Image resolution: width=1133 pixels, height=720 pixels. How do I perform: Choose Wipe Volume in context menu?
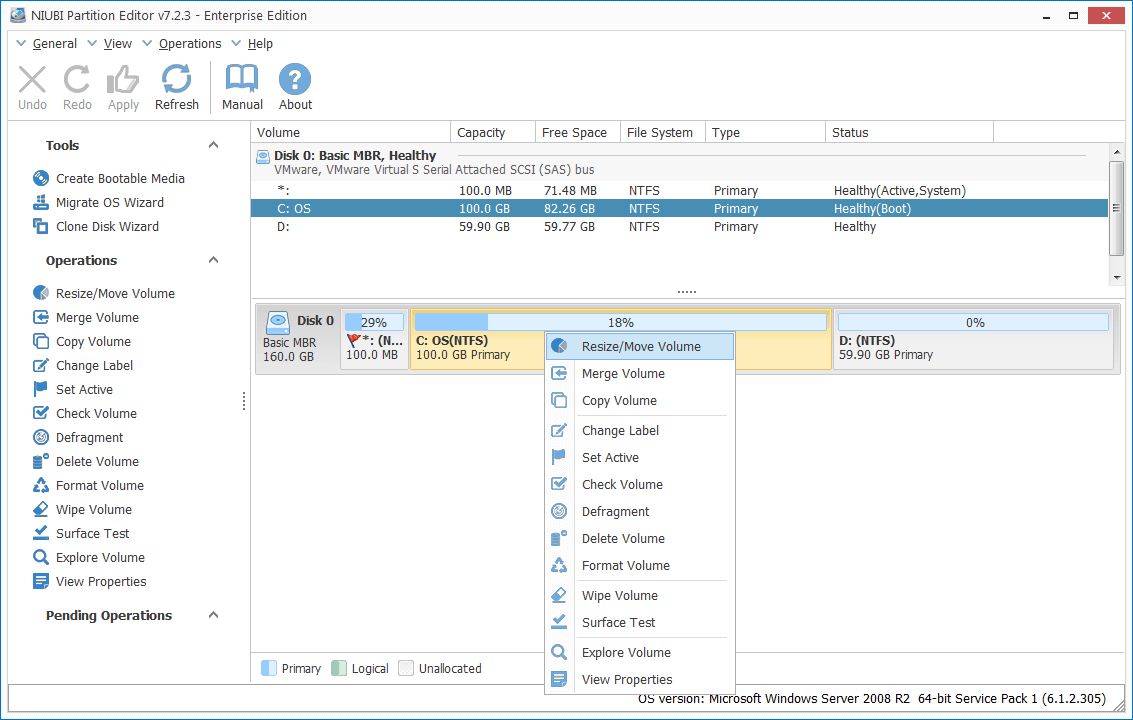click(x=640, y=595)
